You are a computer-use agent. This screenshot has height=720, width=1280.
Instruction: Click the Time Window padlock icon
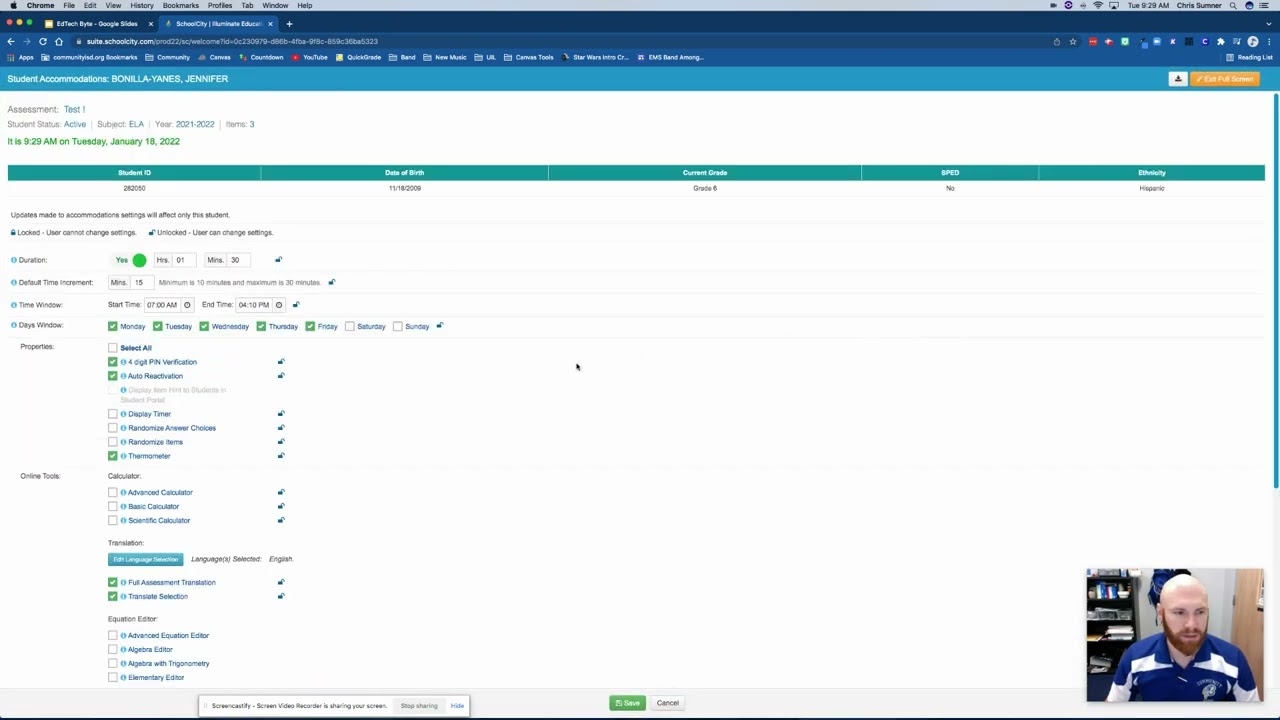[296, 305]
